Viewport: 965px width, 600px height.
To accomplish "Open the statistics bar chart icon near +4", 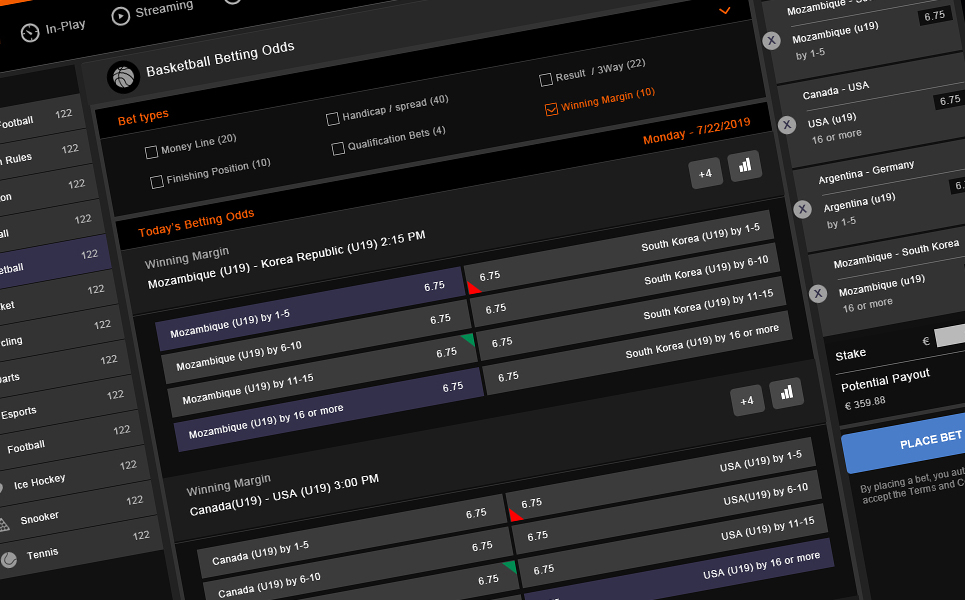I will pos(745,164).
